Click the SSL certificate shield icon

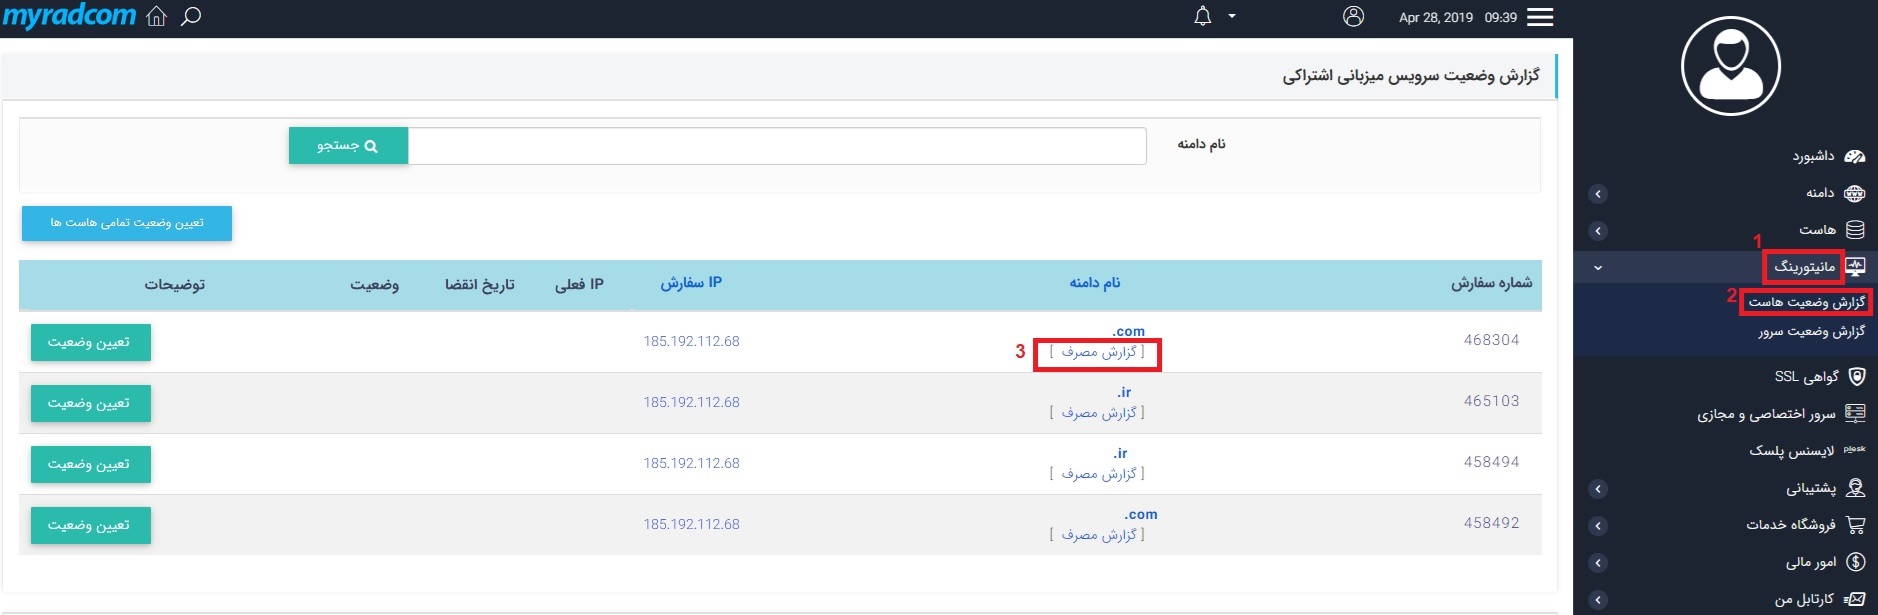click(x=1856, y=377)
